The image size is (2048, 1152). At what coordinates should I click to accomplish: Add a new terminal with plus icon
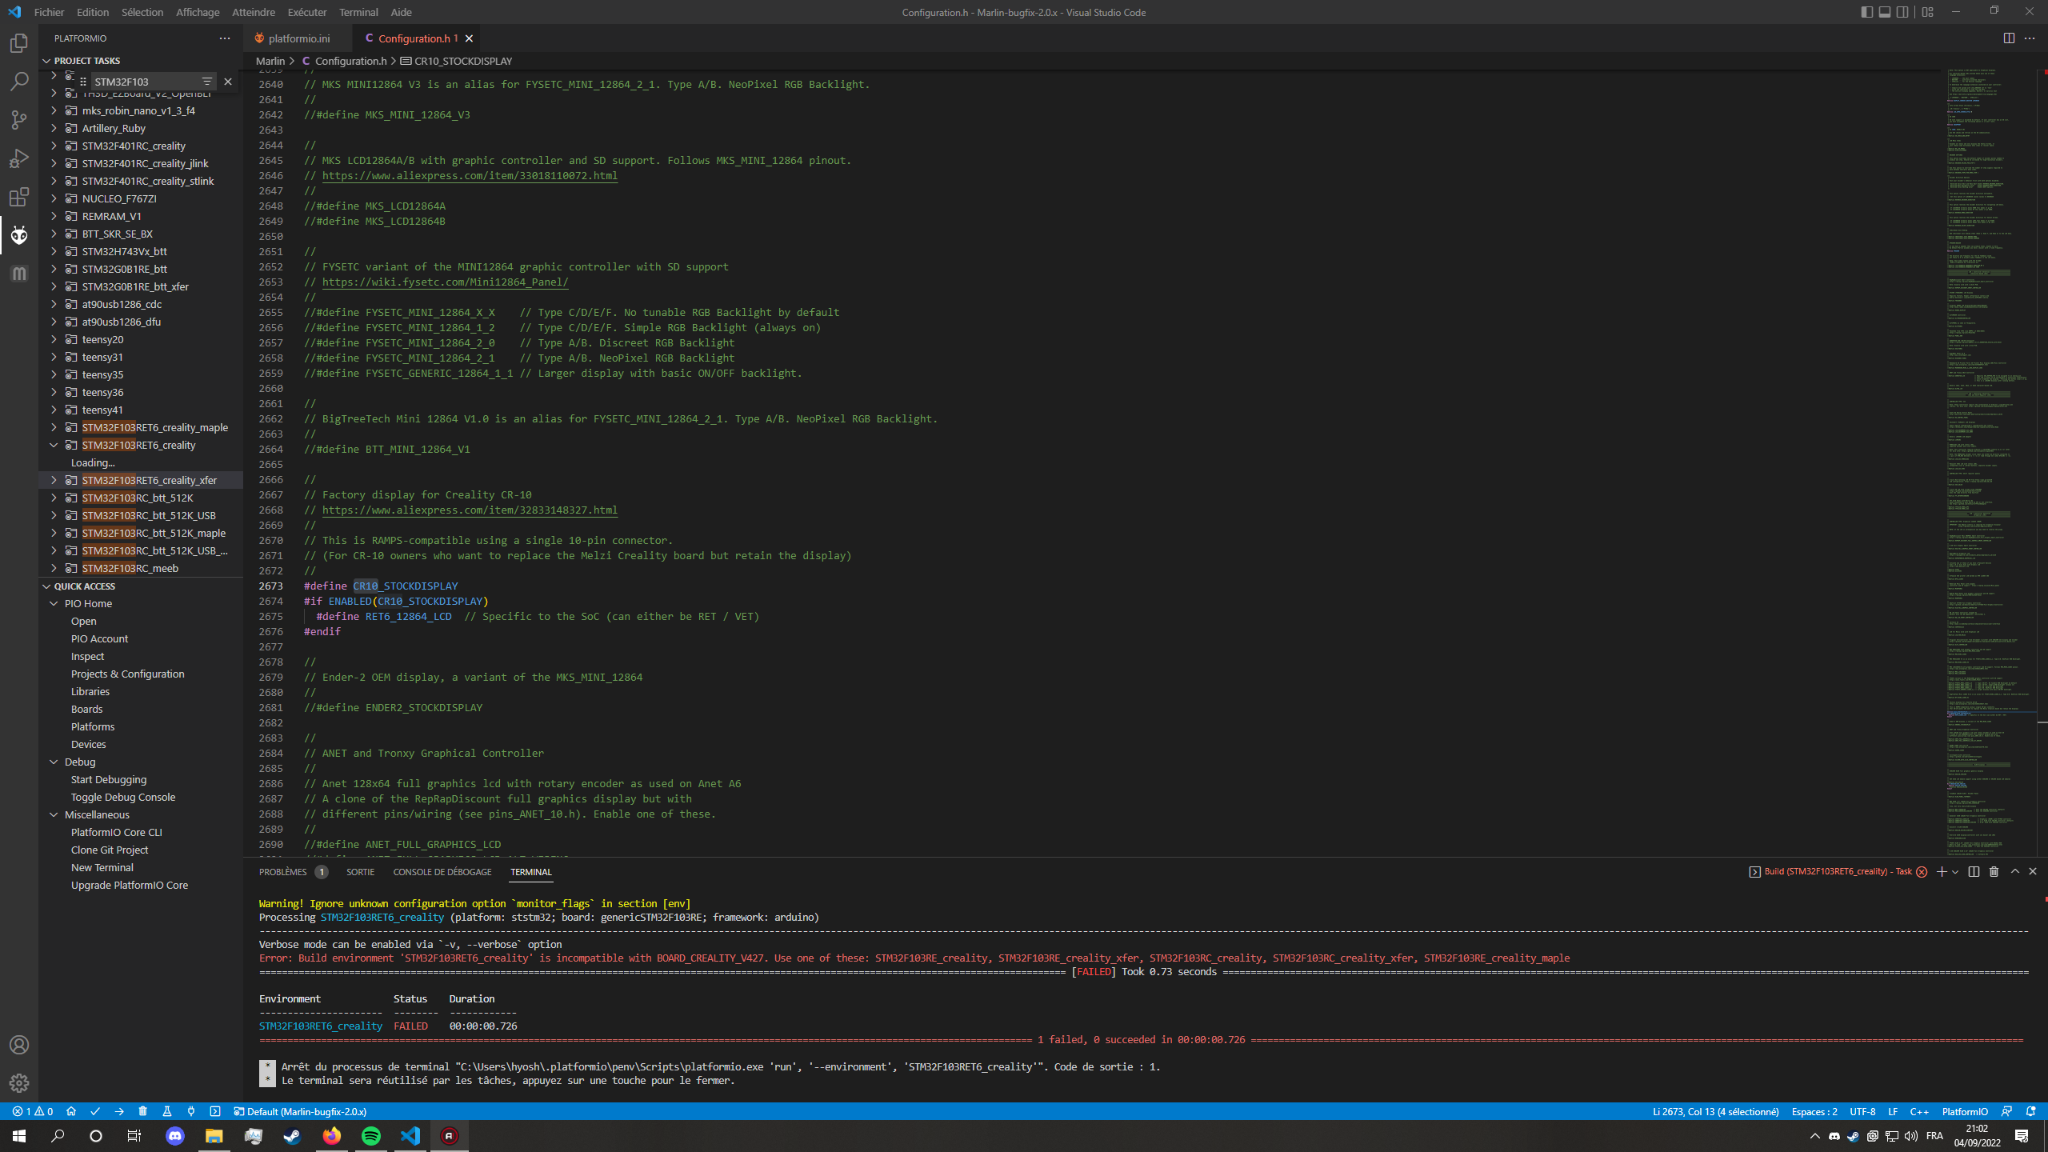1942,872
